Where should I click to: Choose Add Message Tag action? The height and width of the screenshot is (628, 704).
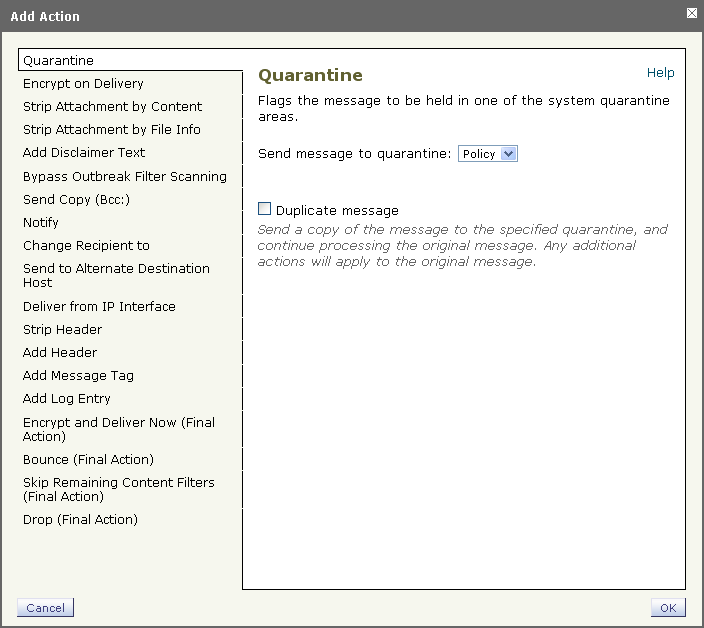click(78, 375)
